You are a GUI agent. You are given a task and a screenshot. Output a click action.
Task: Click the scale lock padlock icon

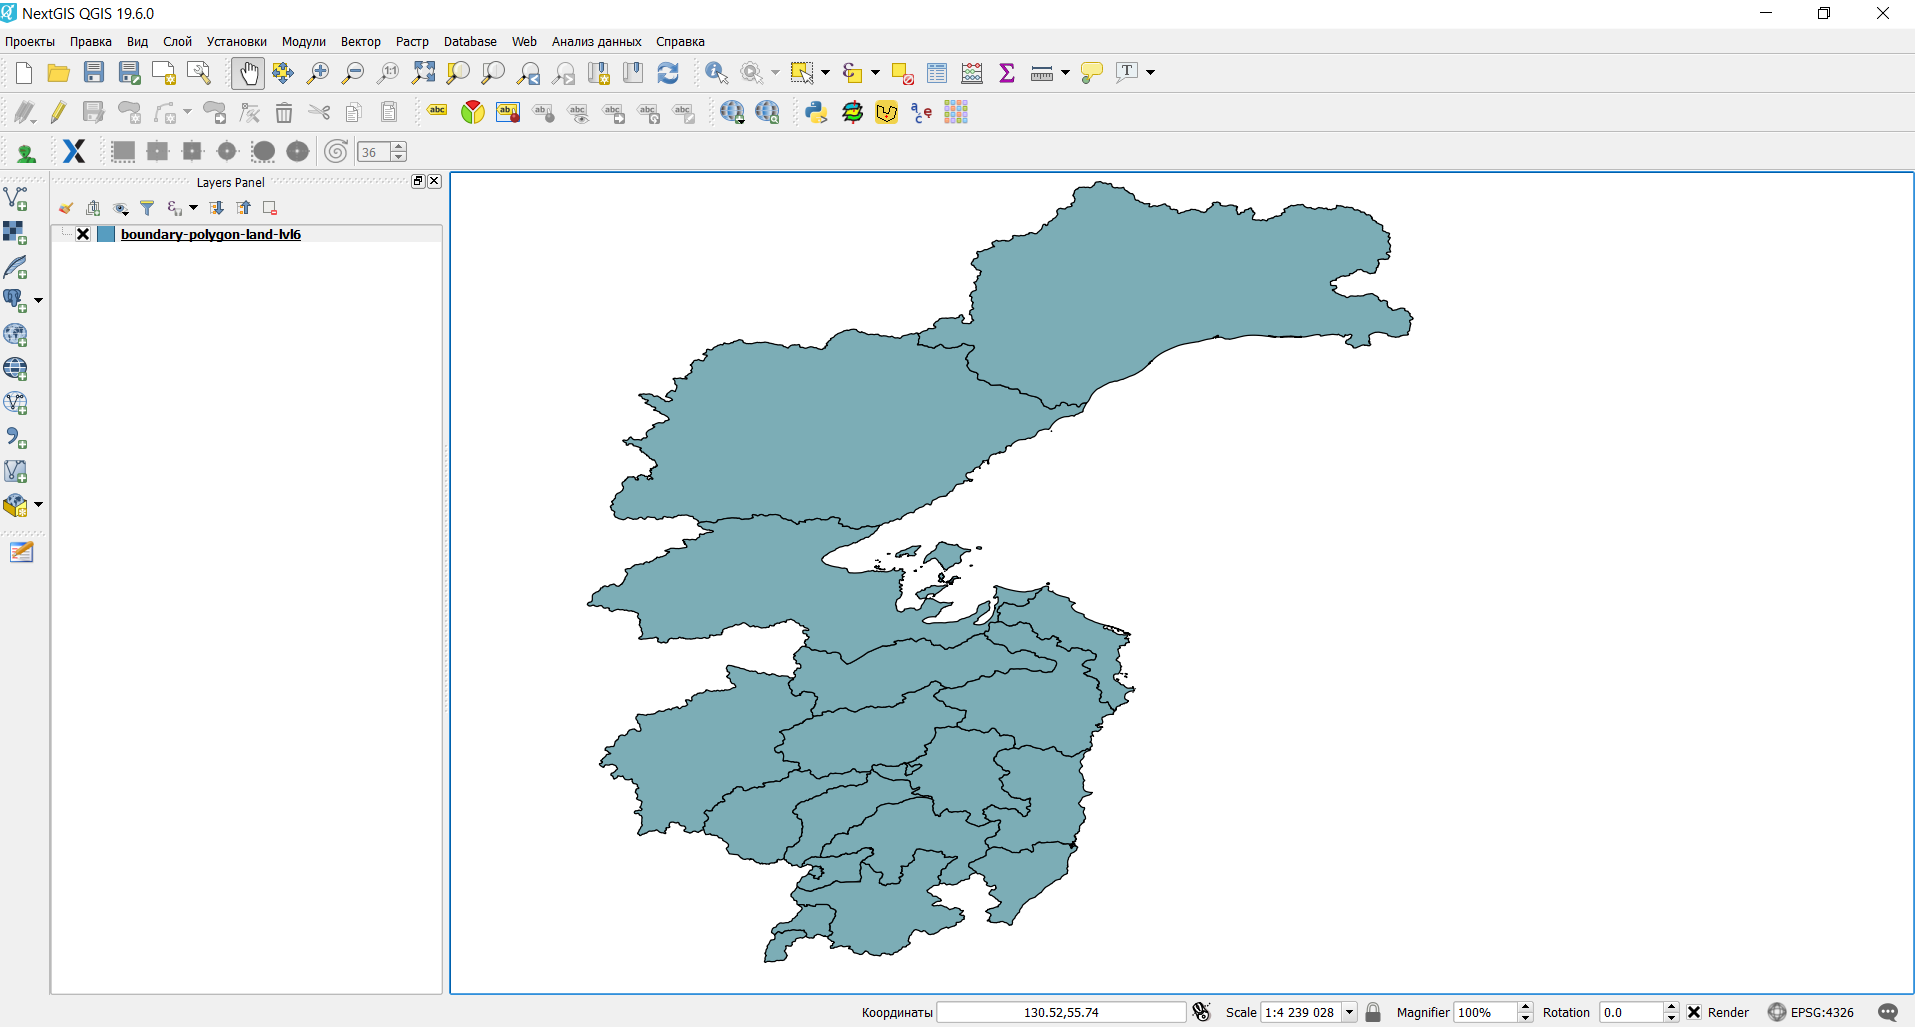[1373, 1012]
